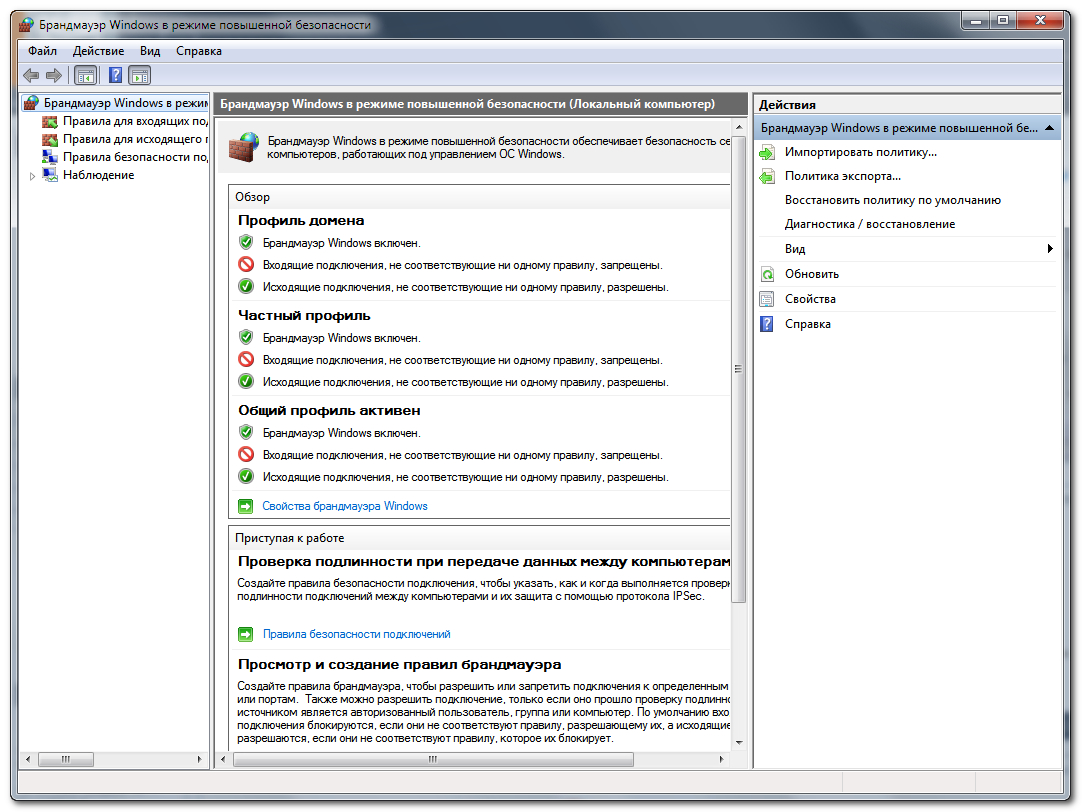
Task: Select Правила для входящих подключений tree item
Action: click(135, 121)
